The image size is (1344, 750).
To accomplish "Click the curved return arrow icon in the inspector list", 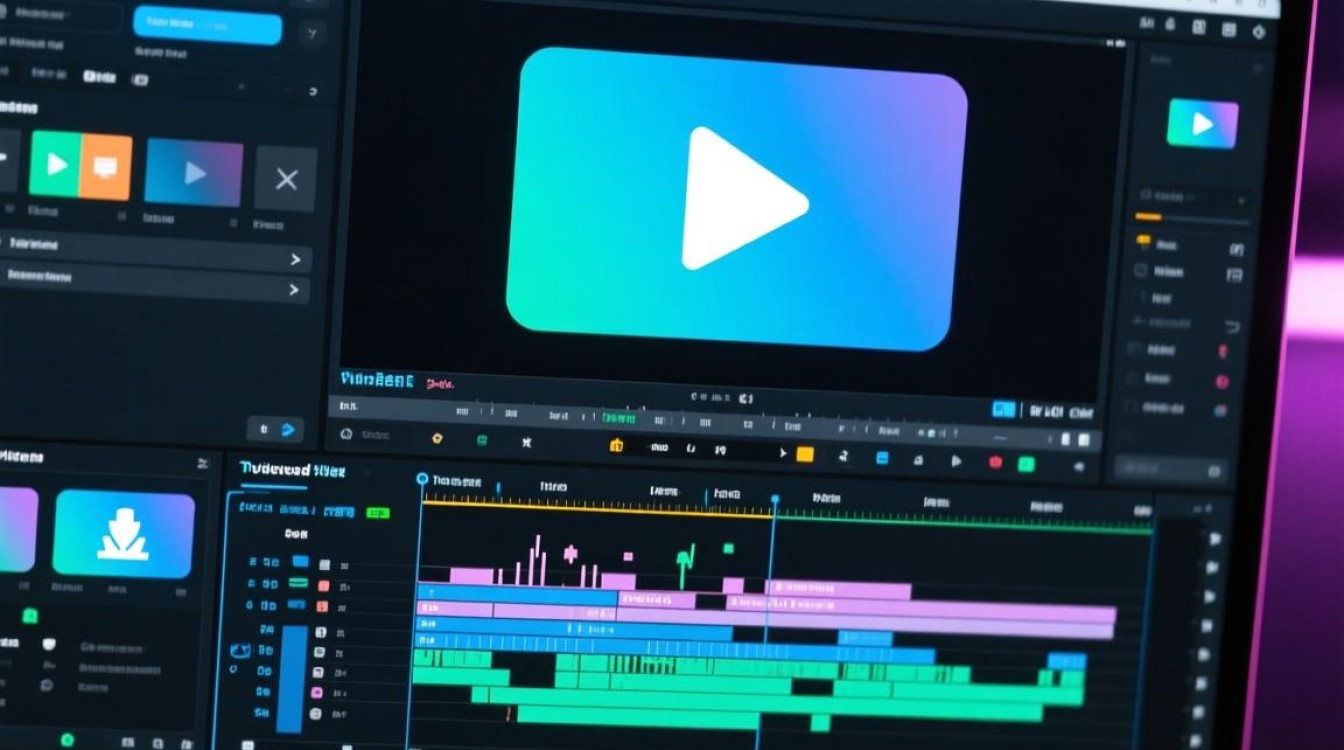I will 1233,327.
